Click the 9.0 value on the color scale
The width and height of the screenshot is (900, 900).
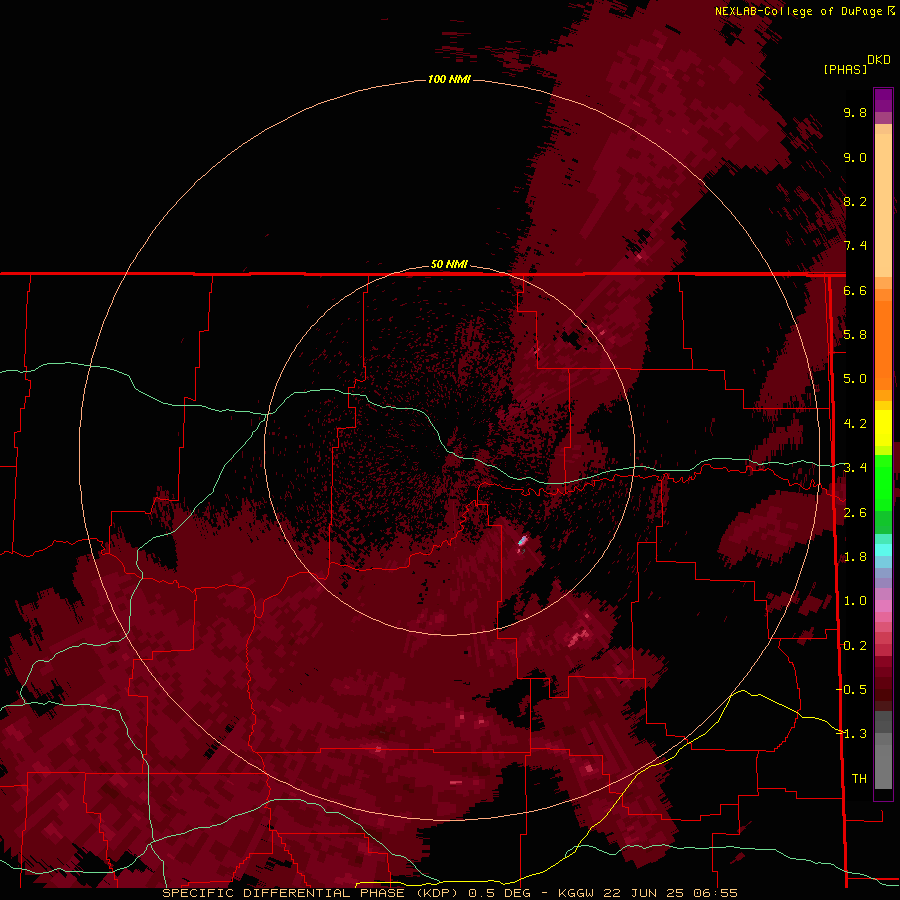tap(855, 157)
